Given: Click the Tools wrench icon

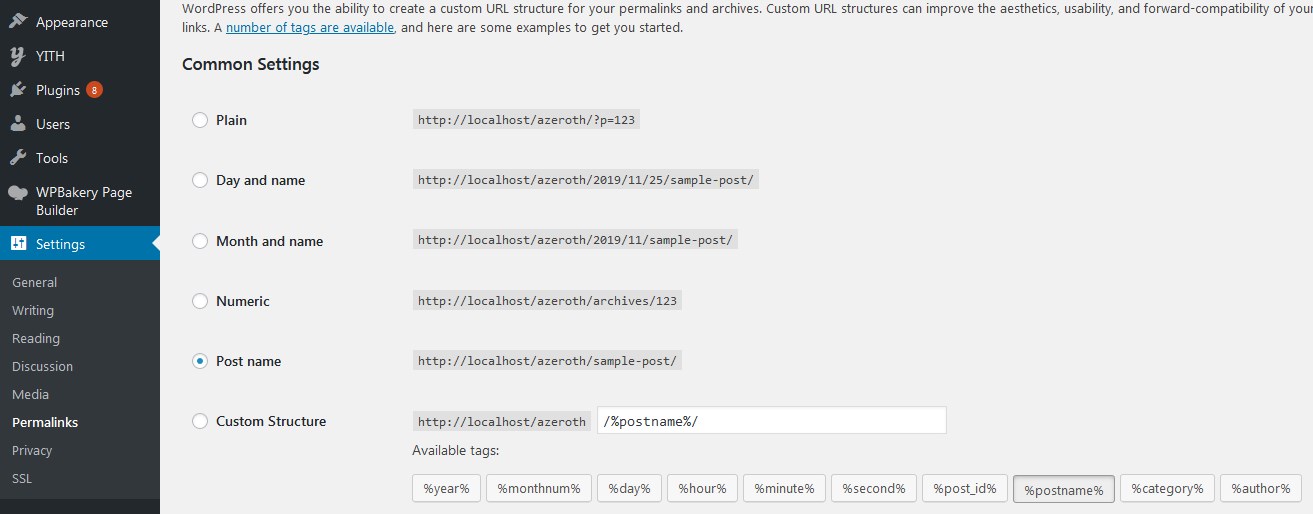Looking at the screenshot, I should pyautogui.click(x=18, y=158).
